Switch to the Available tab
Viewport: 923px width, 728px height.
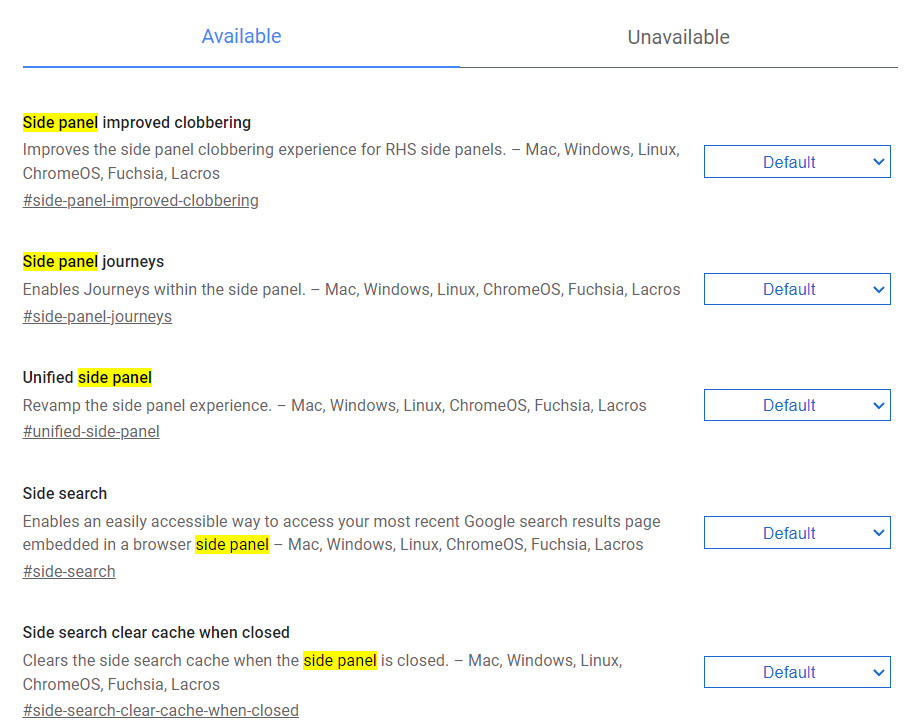241,36
